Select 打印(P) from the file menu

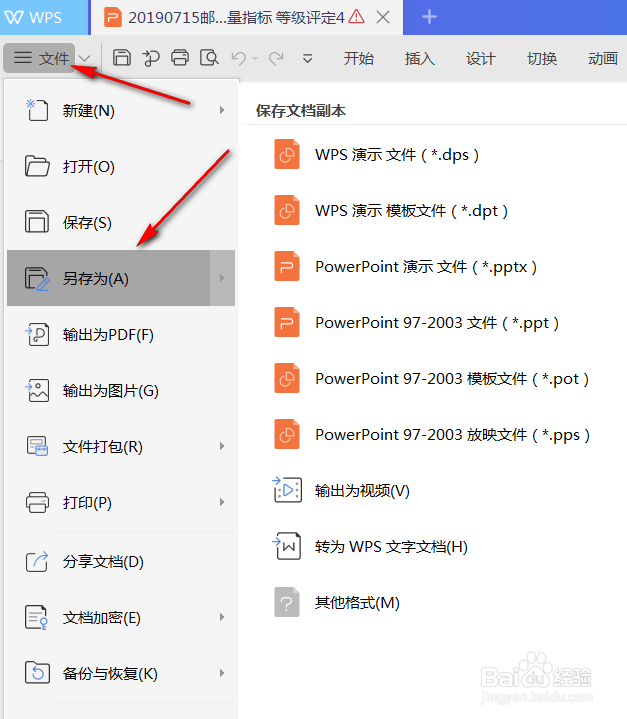tap(121, 503)
